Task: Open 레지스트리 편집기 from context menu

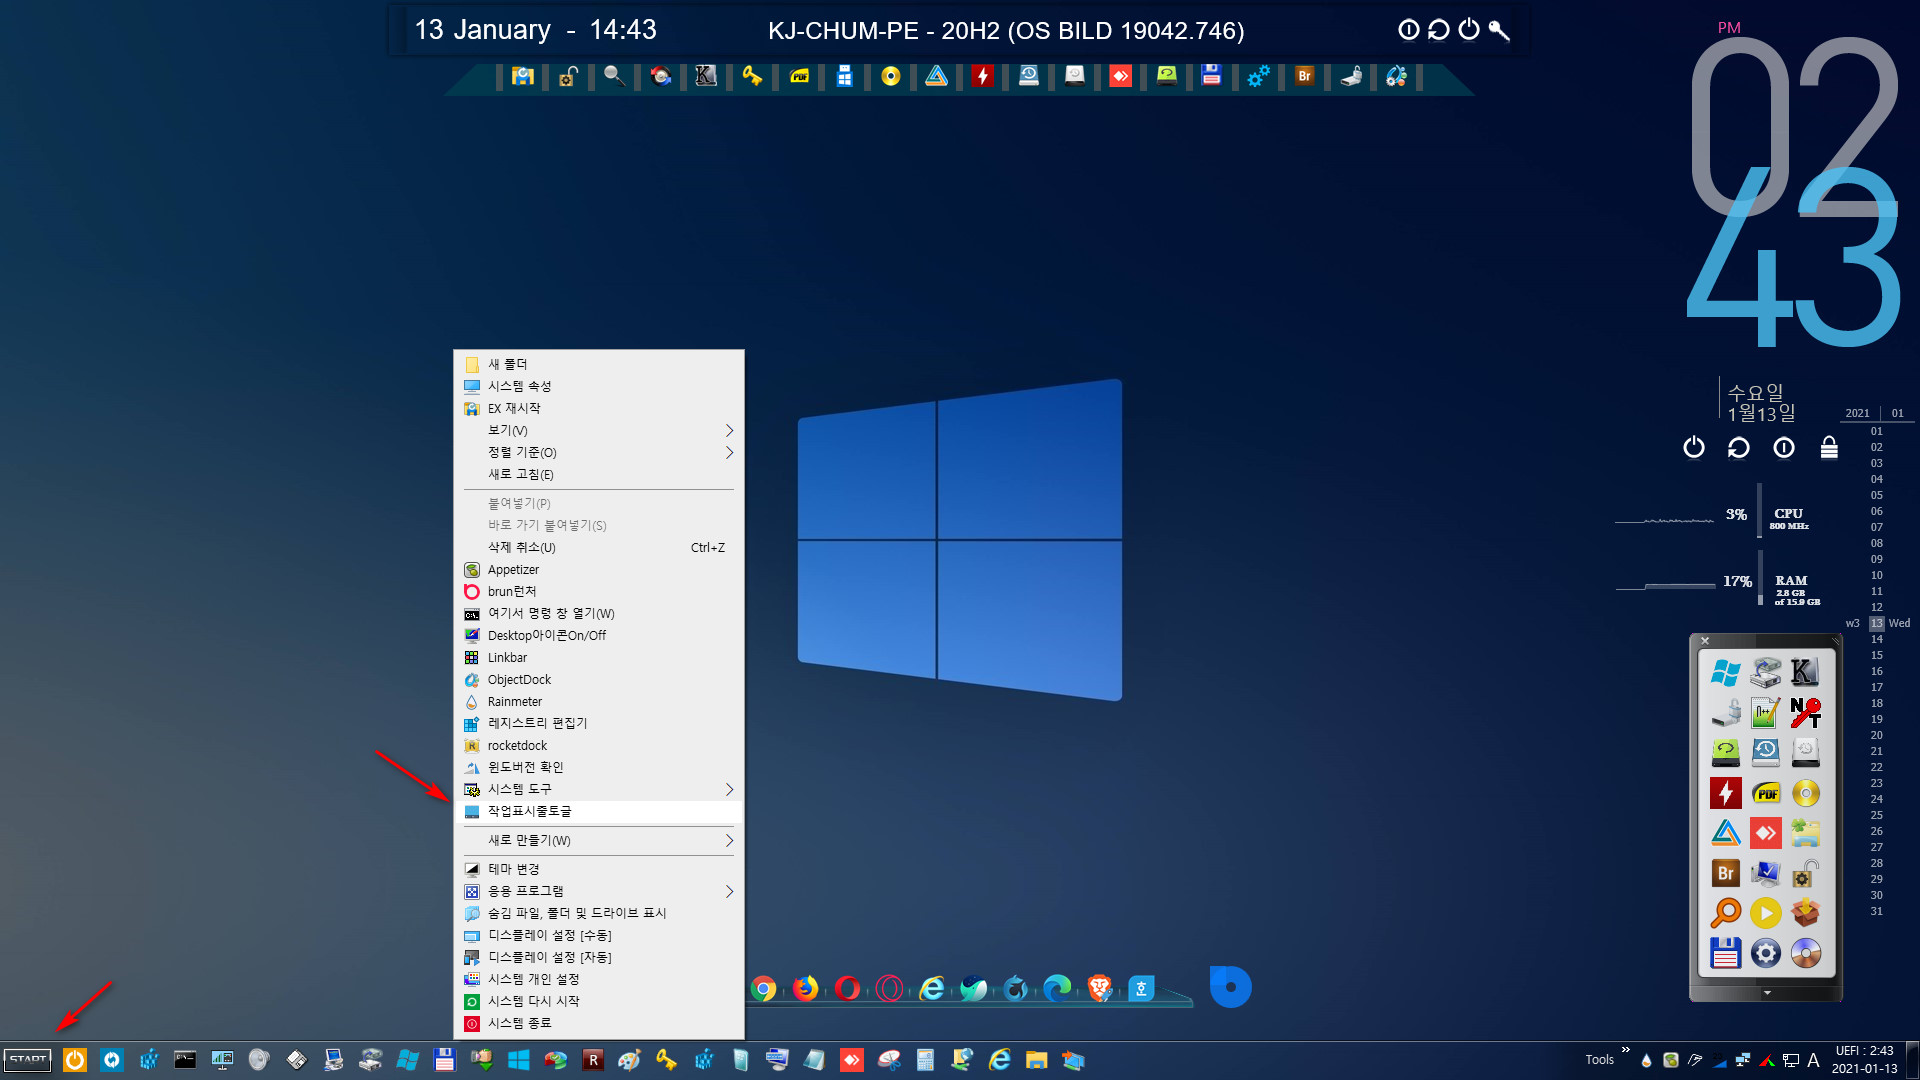Action: click(599, 723)
